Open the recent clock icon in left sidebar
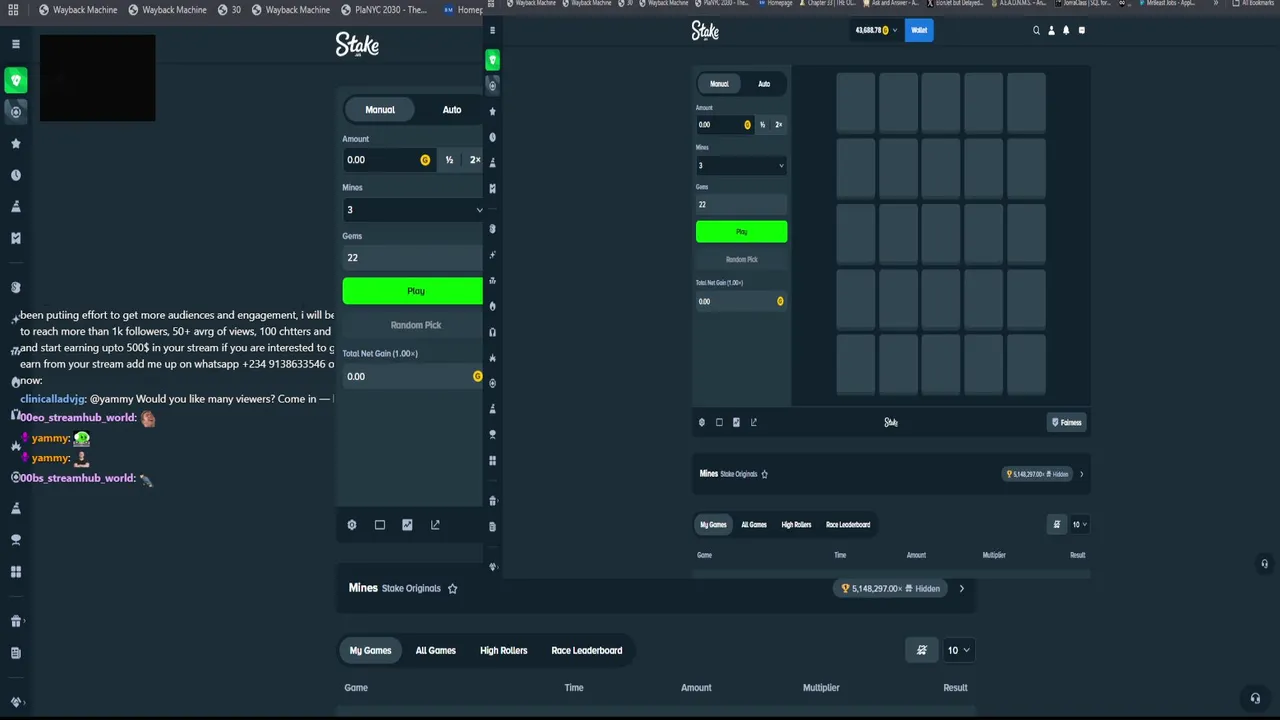Image resolution: width=1280 pixels, height=720 pixels. [15, 175]
